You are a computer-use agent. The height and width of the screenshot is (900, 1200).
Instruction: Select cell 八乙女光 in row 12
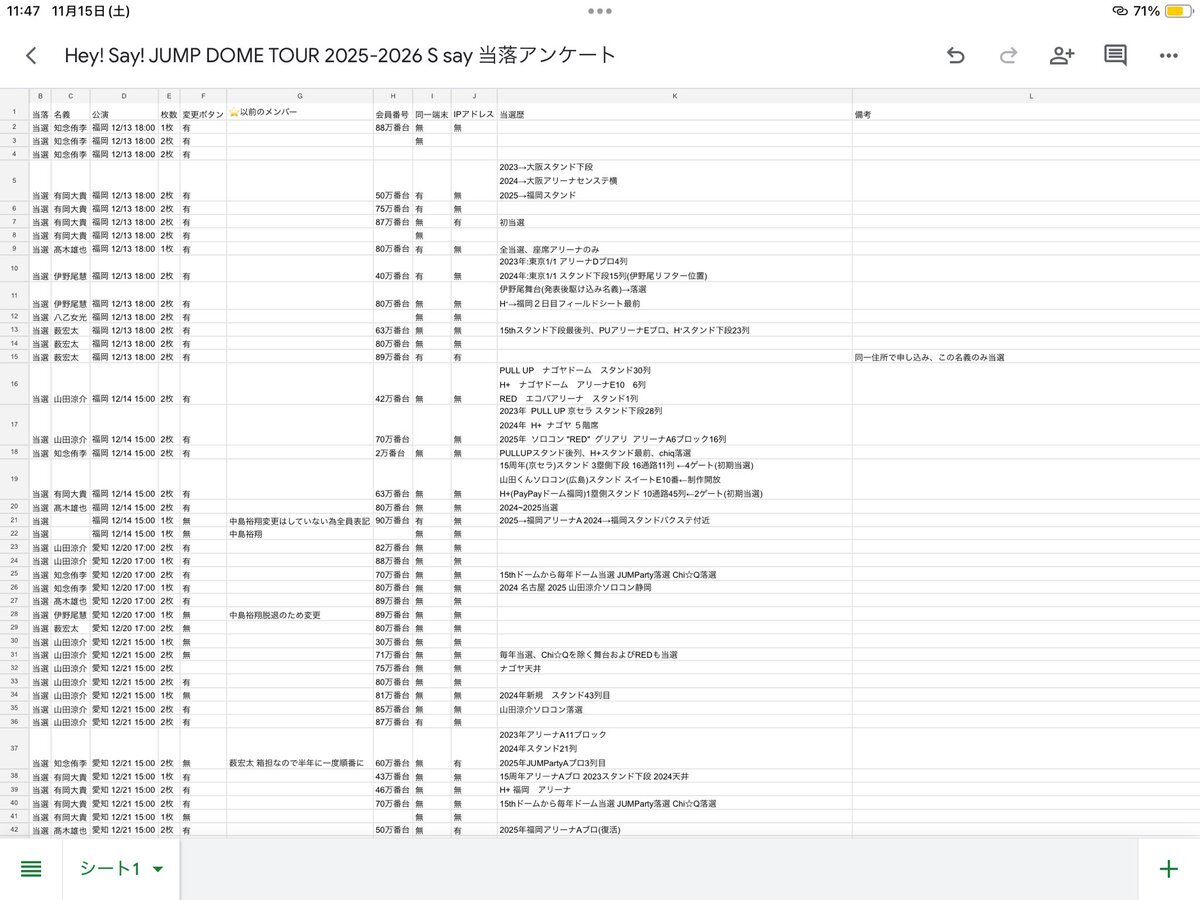tap(70, 317)
